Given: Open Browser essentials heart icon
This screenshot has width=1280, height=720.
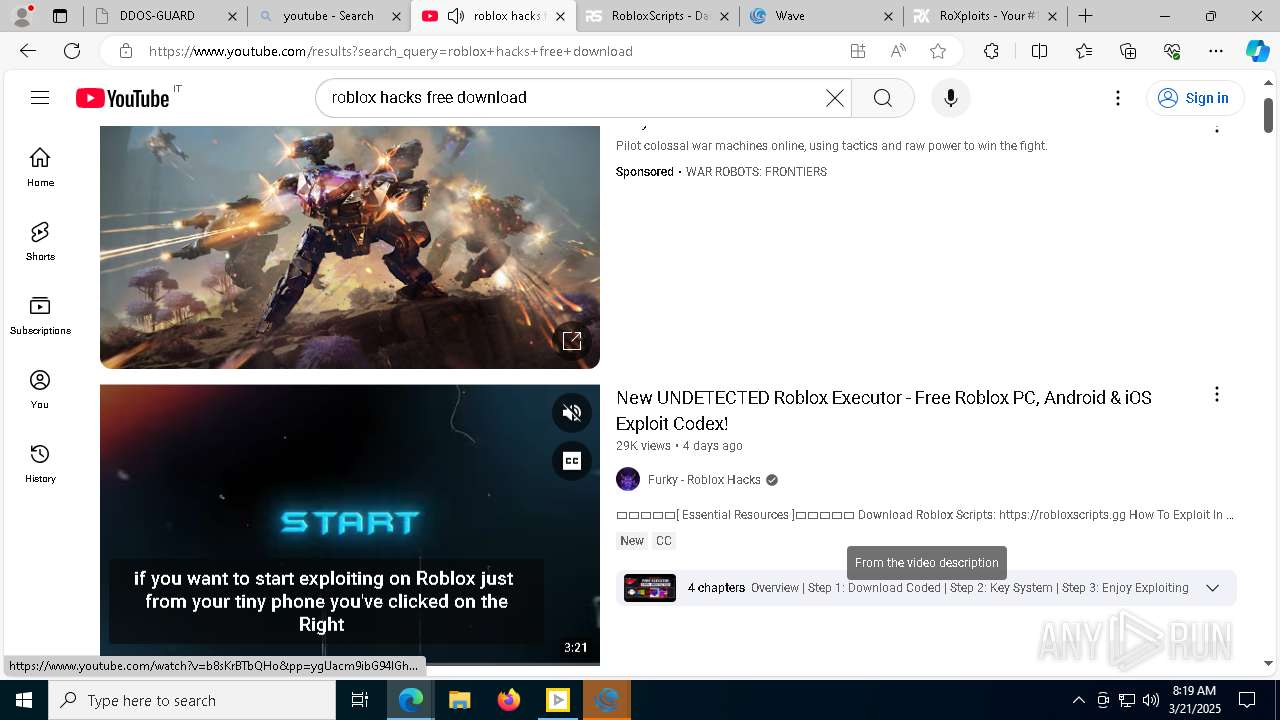Looking at the screenshot, I should click(1172, 51).
